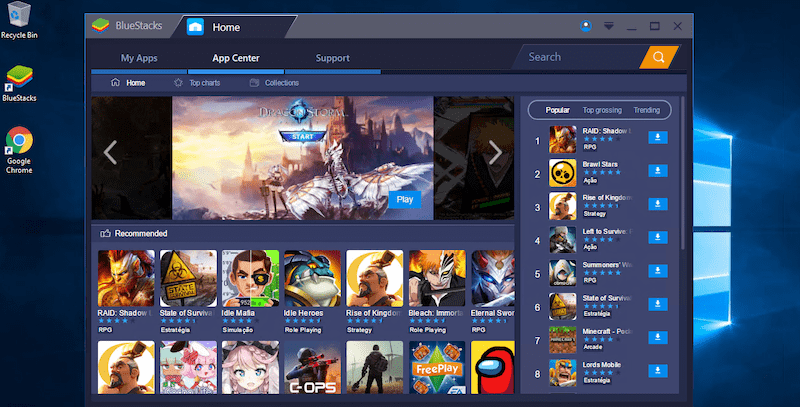Open the BlueStacks desktop shortcut
The height and width of the screenshot is (407, 800).
pyautogui.click(x=19, y=83)
